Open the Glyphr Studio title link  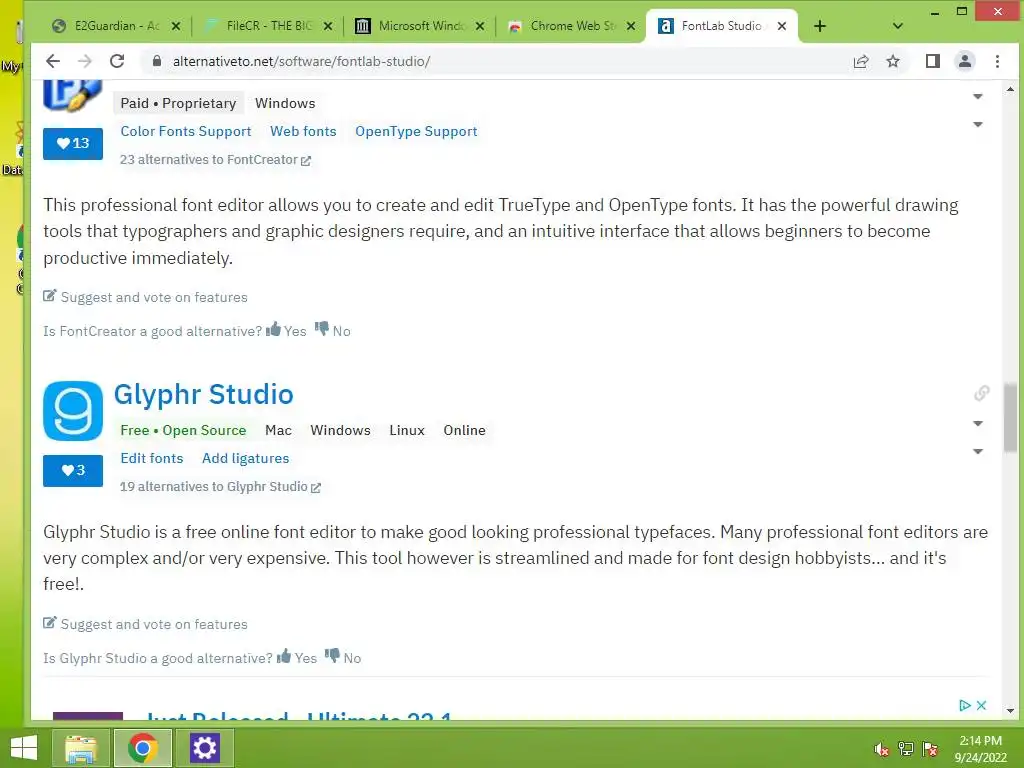204,394
